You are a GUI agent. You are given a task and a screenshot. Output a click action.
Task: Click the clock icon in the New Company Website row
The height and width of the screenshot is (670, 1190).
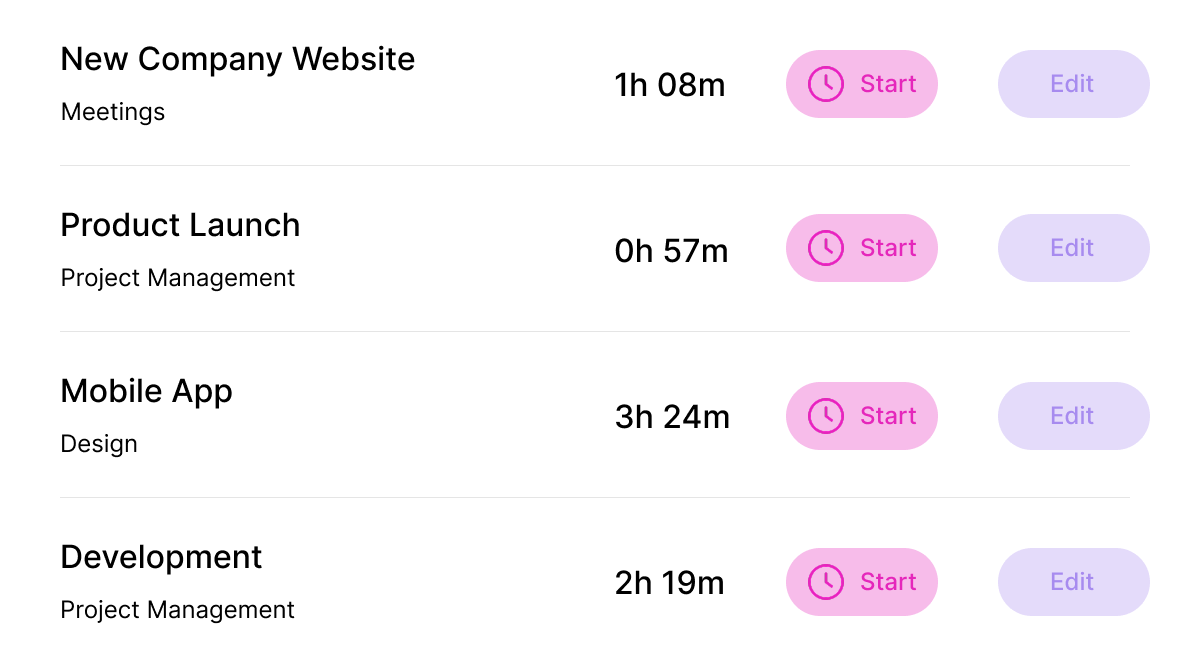826,84
